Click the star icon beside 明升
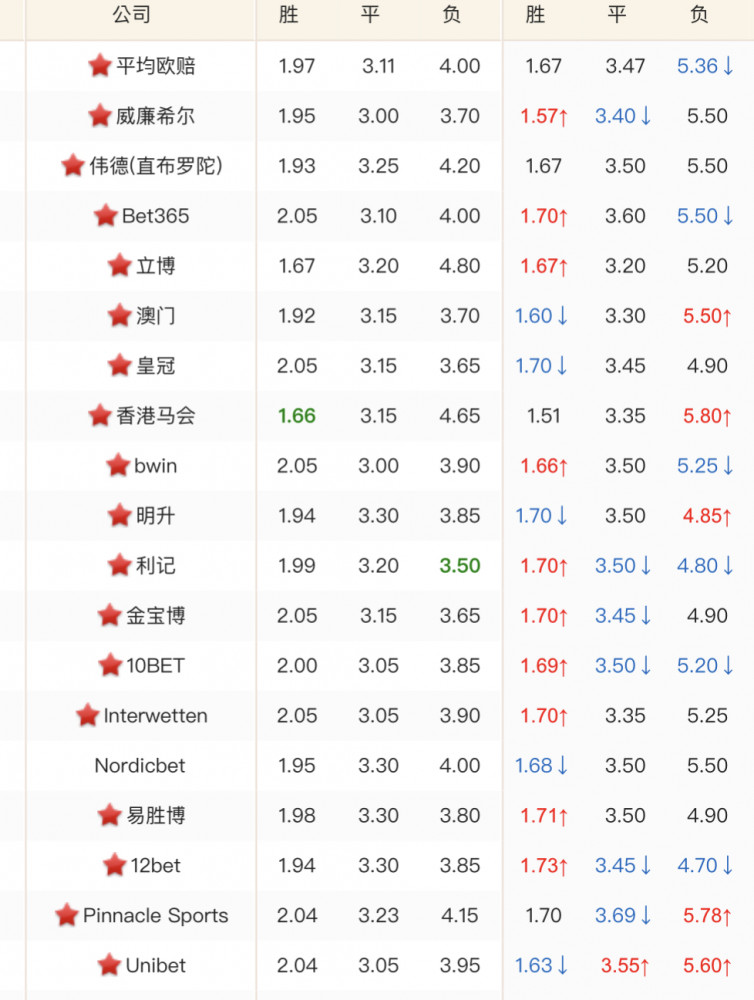The width and height of the screenshot is (754, 1000). point(119,515)
